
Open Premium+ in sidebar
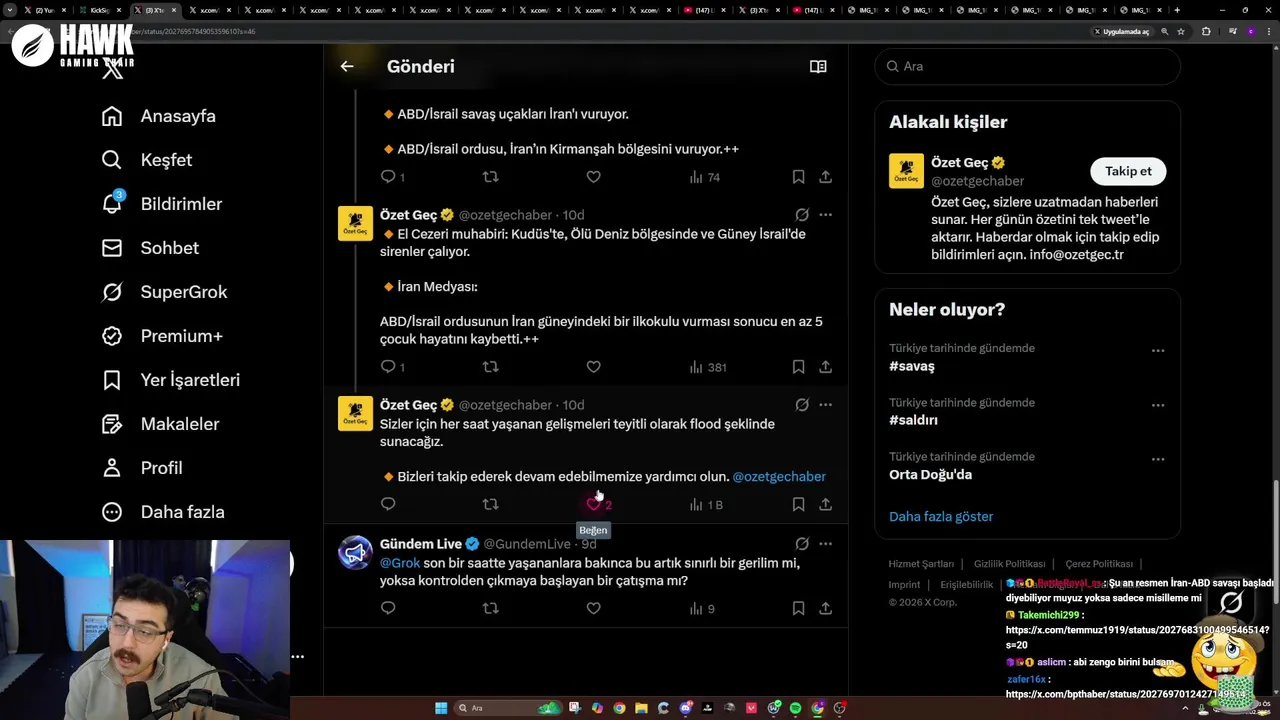click(162, 336)
